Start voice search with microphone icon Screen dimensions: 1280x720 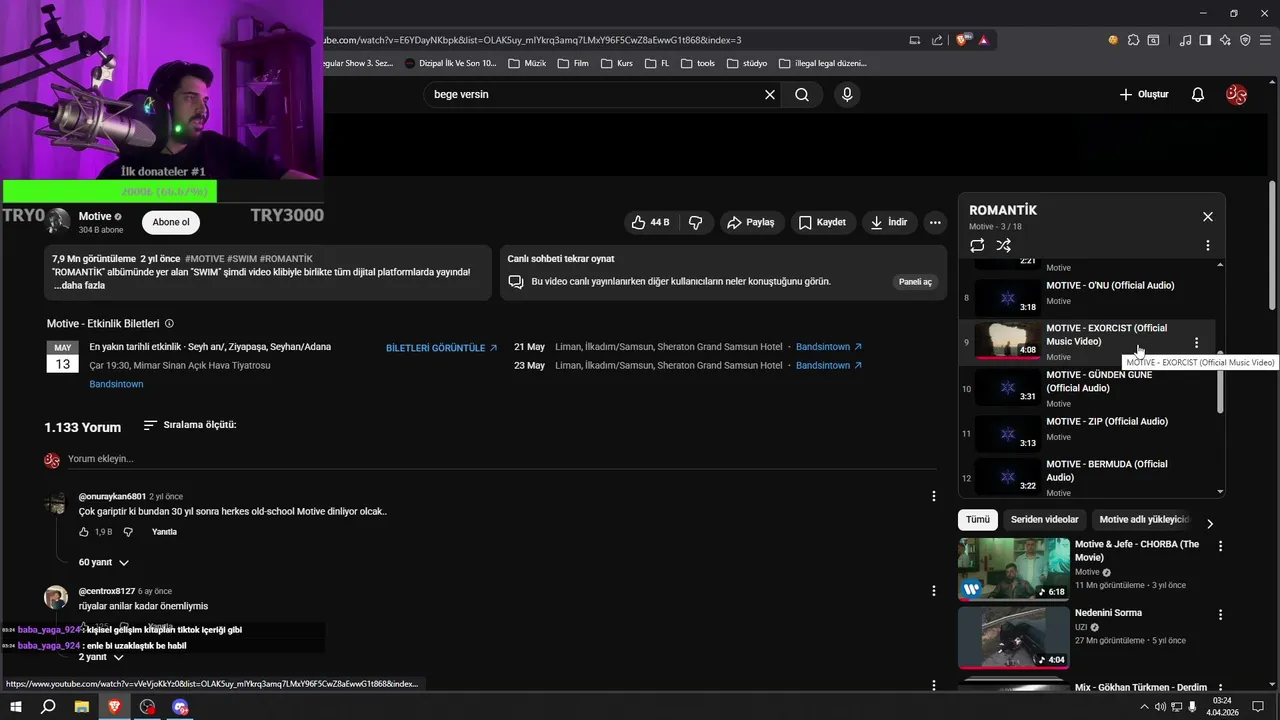(x=847, y=95)
